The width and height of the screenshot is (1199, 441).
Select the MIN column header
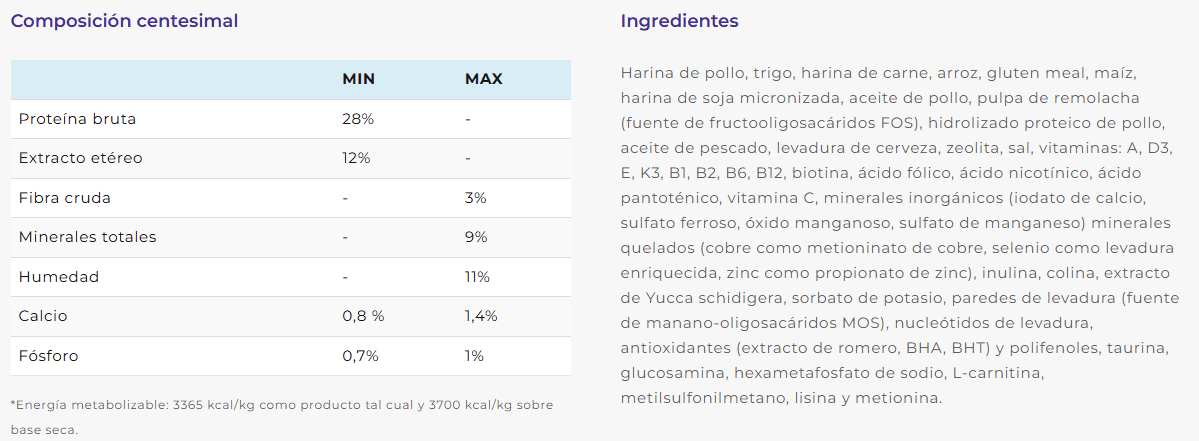pos(359,79)
